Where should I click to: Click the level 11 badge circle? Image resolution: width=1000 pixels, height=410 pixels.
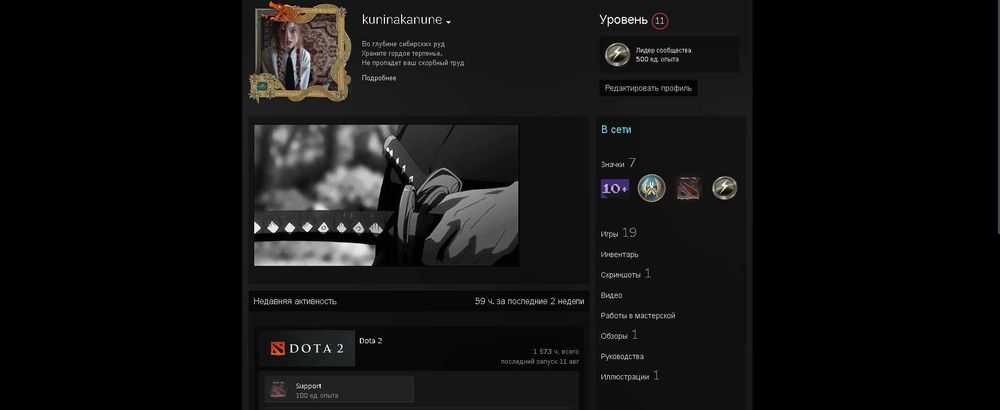tap(660, 21)
